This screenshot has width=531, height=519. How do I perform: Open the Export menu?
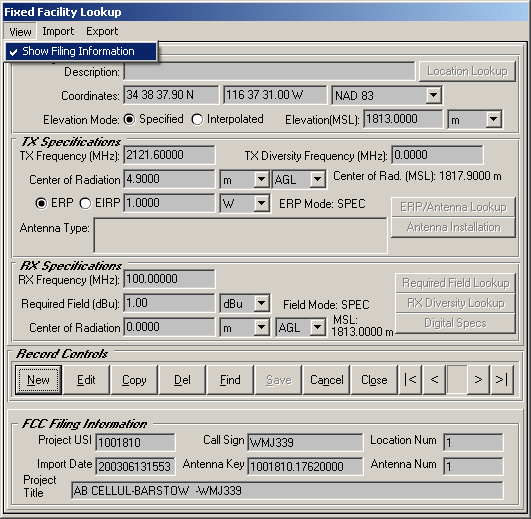pyautogui.click(x=102, y=31)
